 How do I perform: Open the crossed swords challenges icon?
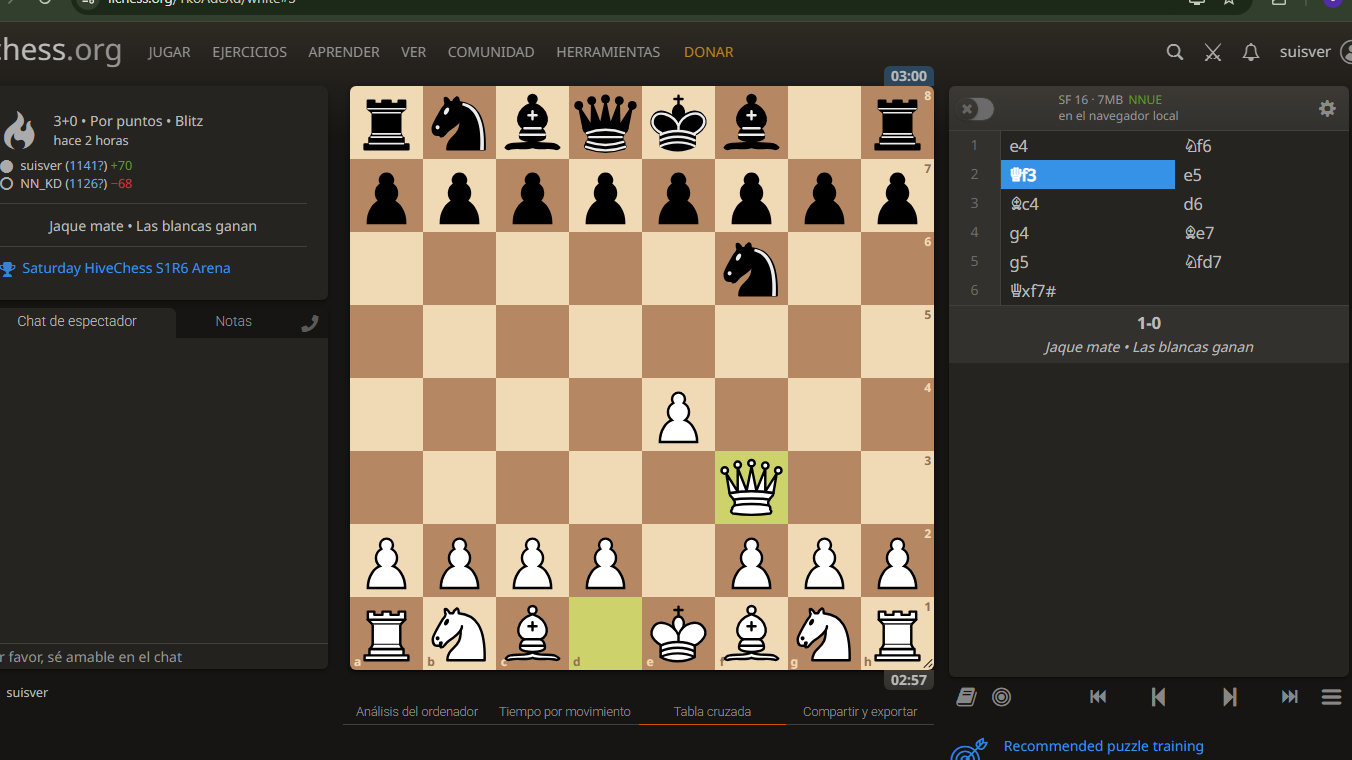(x=1213, y=52)
